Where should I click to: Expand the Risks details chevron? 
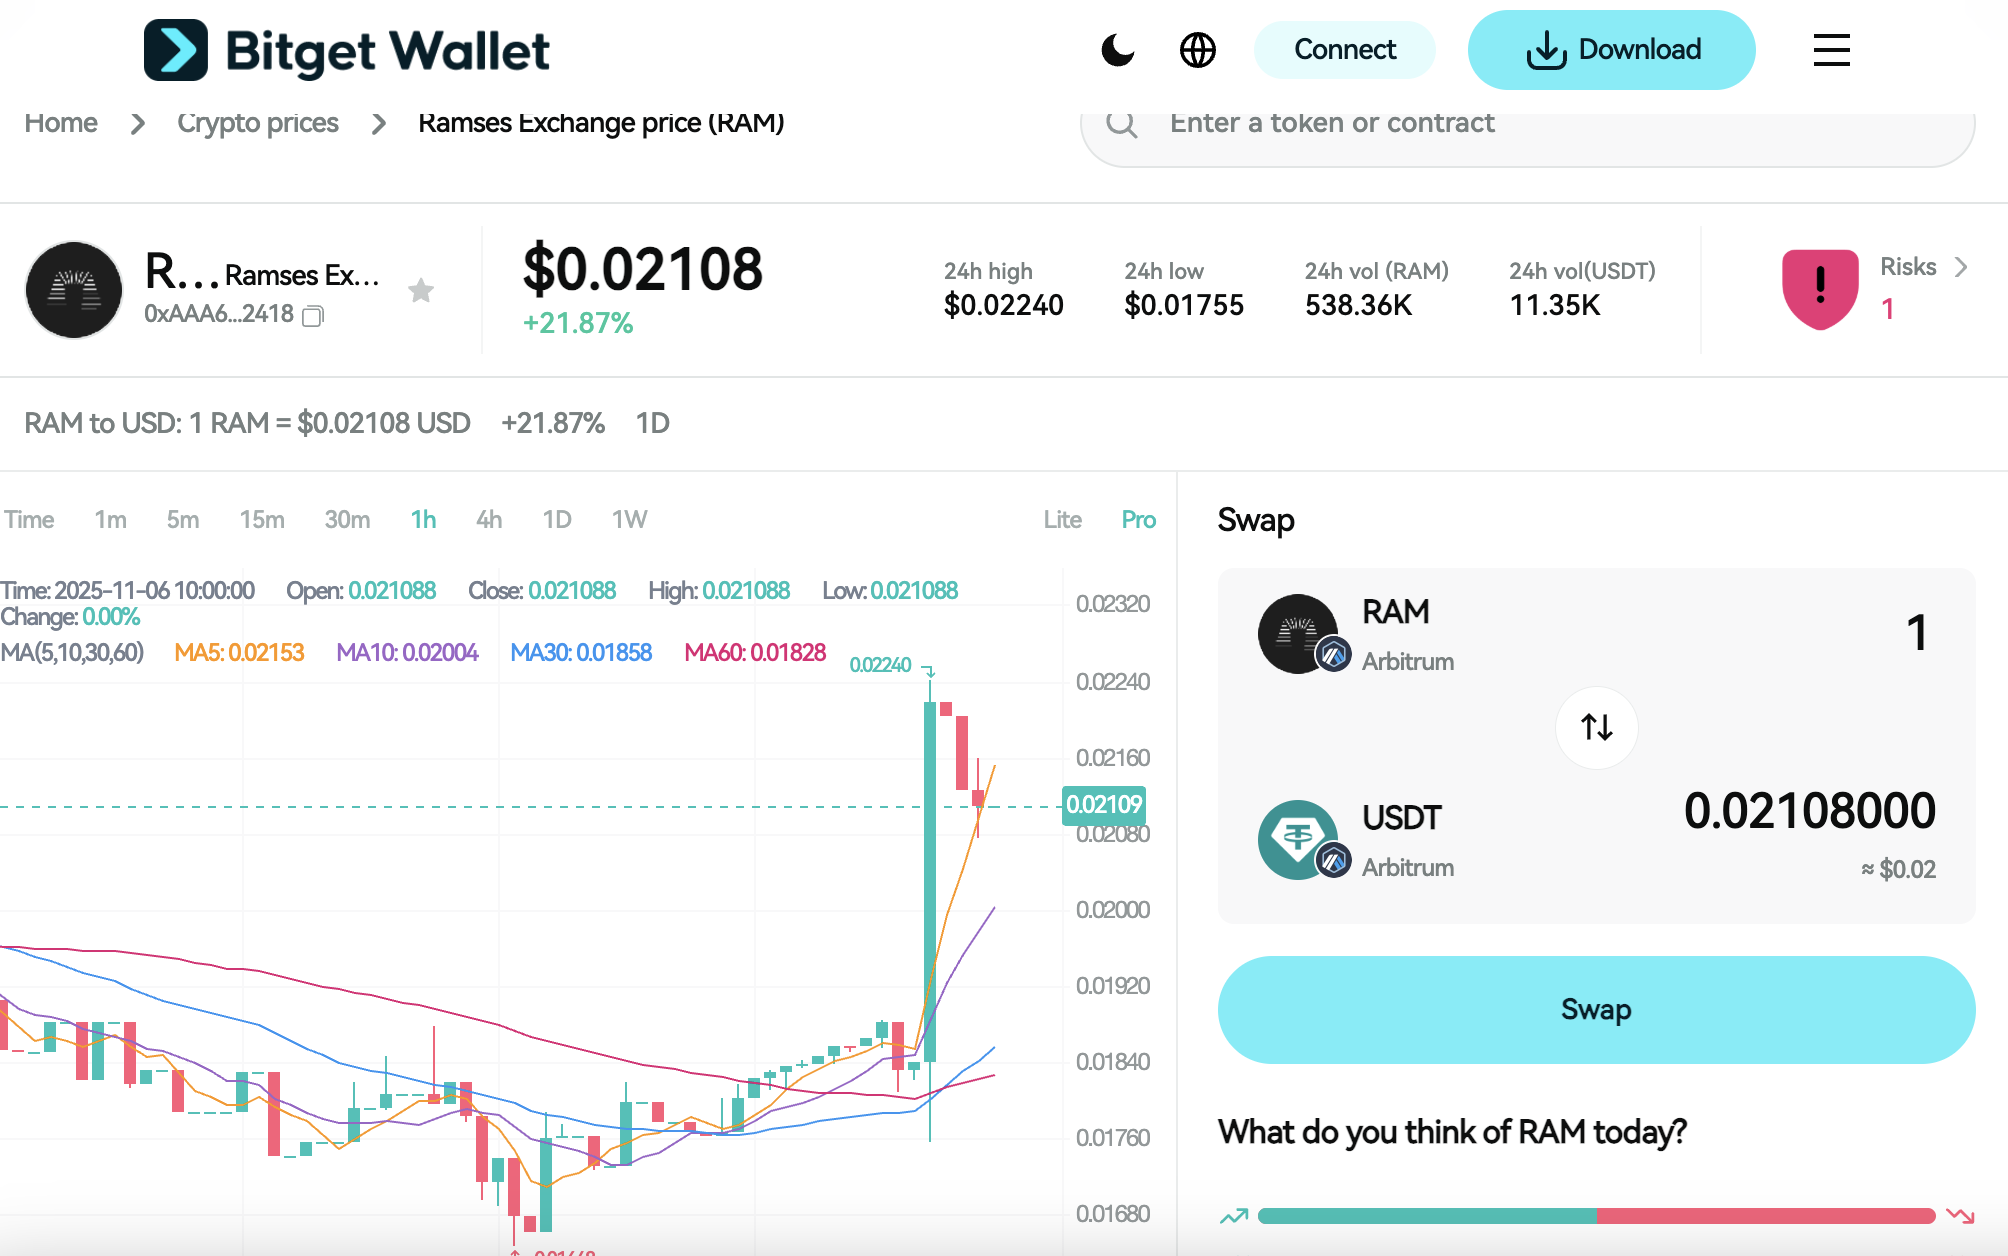pyautogui.click(x=1960, y=267)
